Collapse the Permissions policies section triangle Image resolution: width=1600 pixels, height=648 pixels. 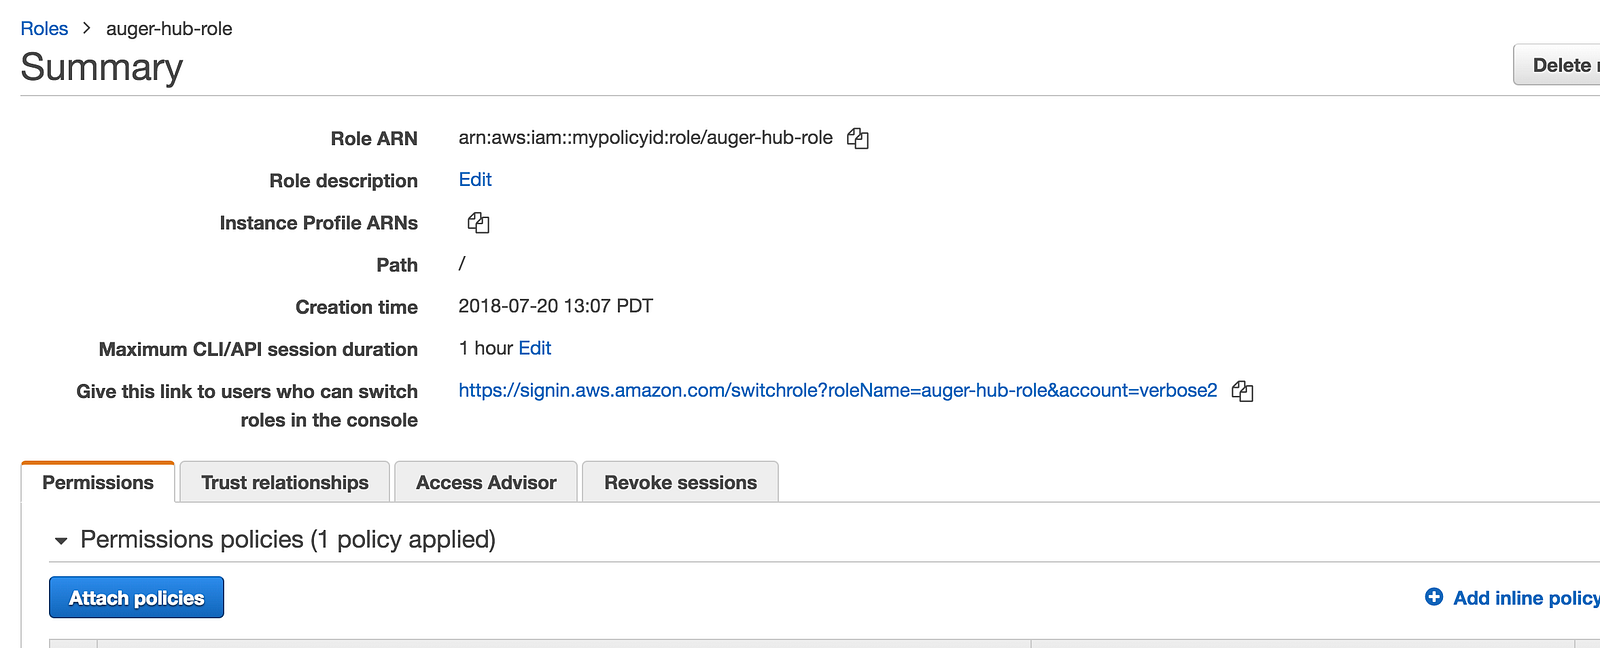pyautogui.click(x=61, y=541)
